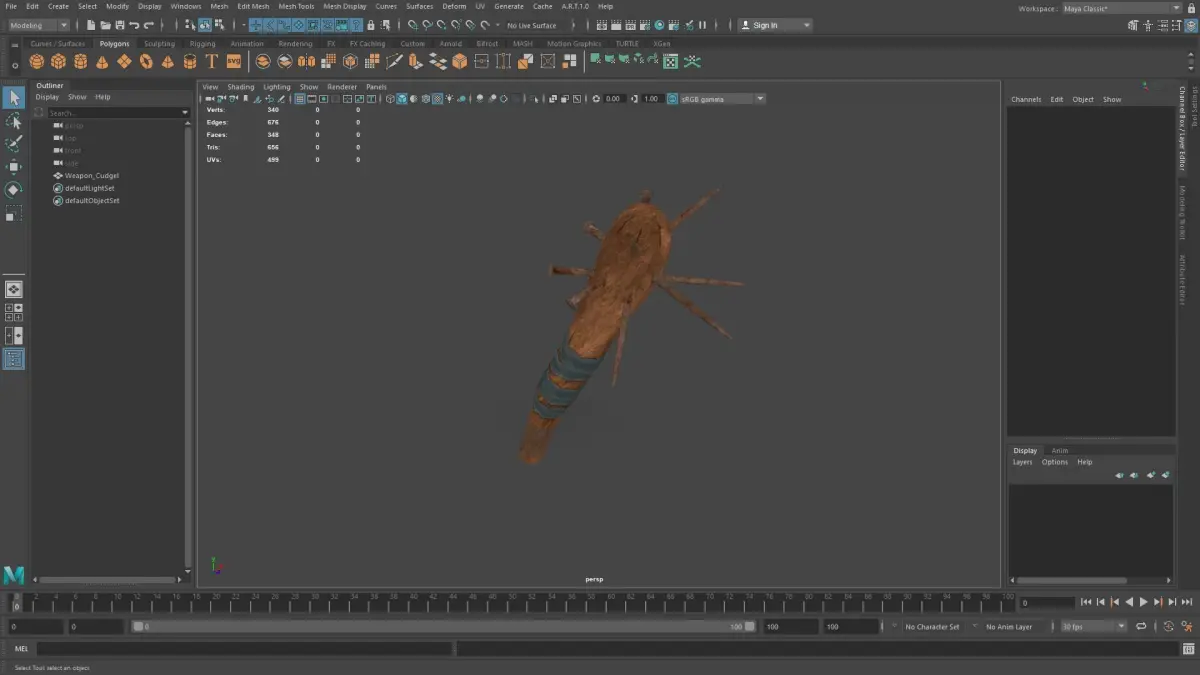Activate the Select tool arrow
Screen dimensions: 1200x675
click(13, 97)
